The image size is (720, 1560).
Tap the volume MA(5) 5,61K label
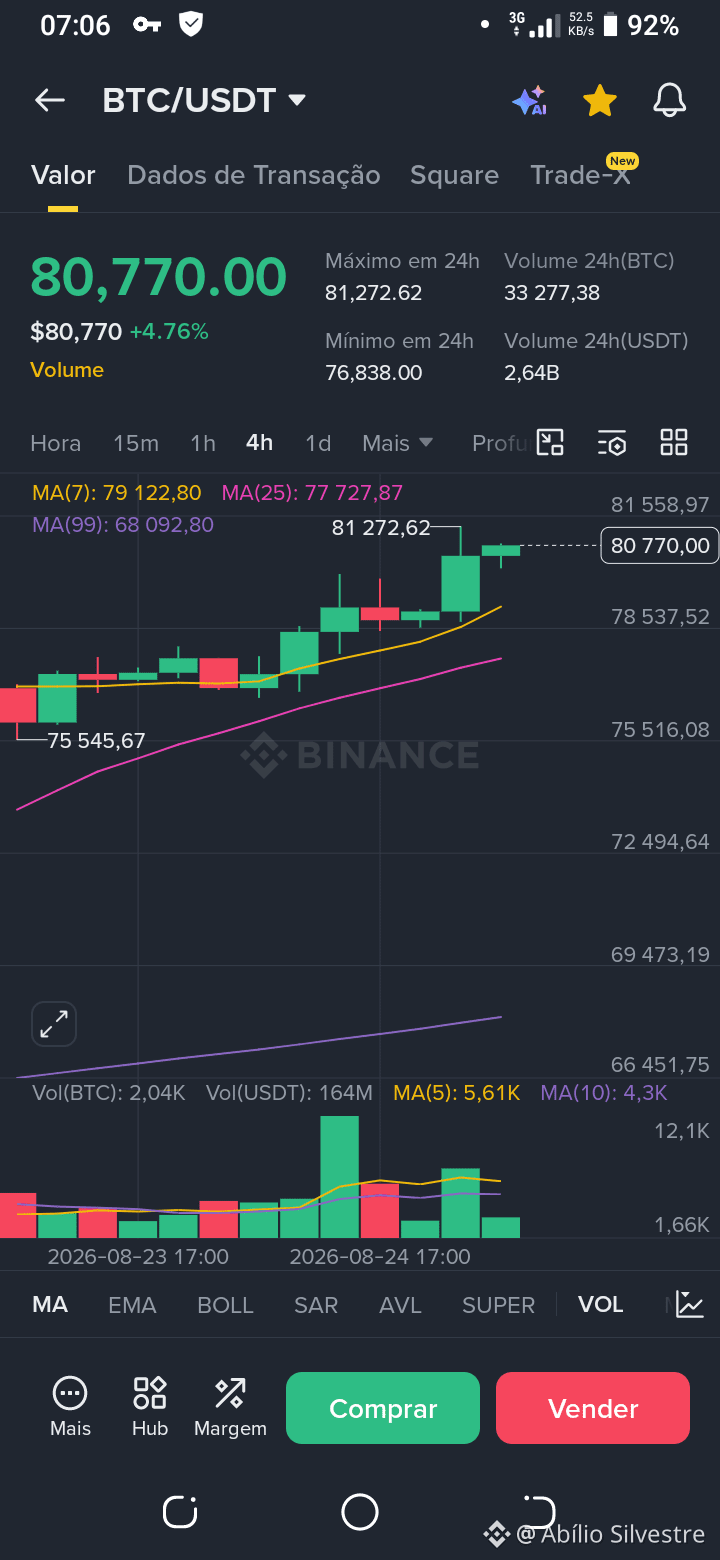pos(457,1093)
